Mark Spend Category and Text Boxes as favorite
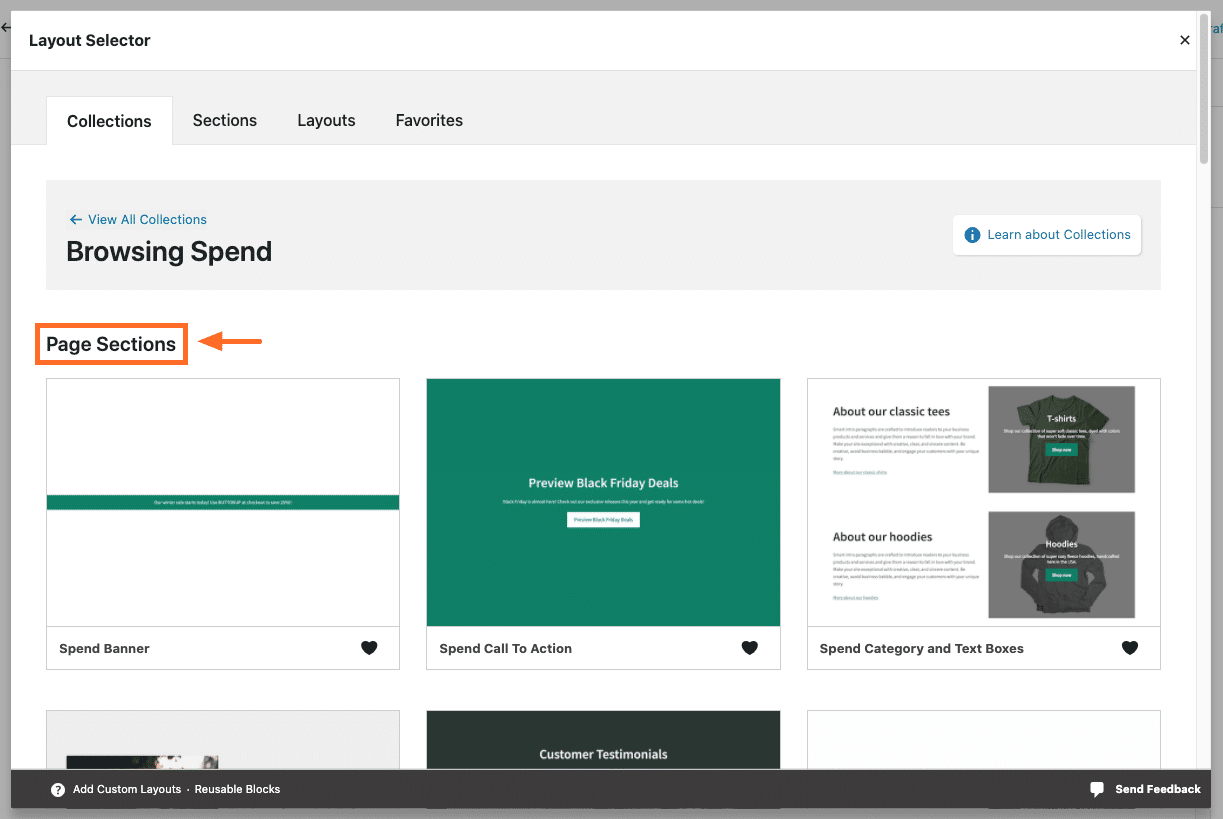1223x819 pixels. click(x=1130, y=648)
